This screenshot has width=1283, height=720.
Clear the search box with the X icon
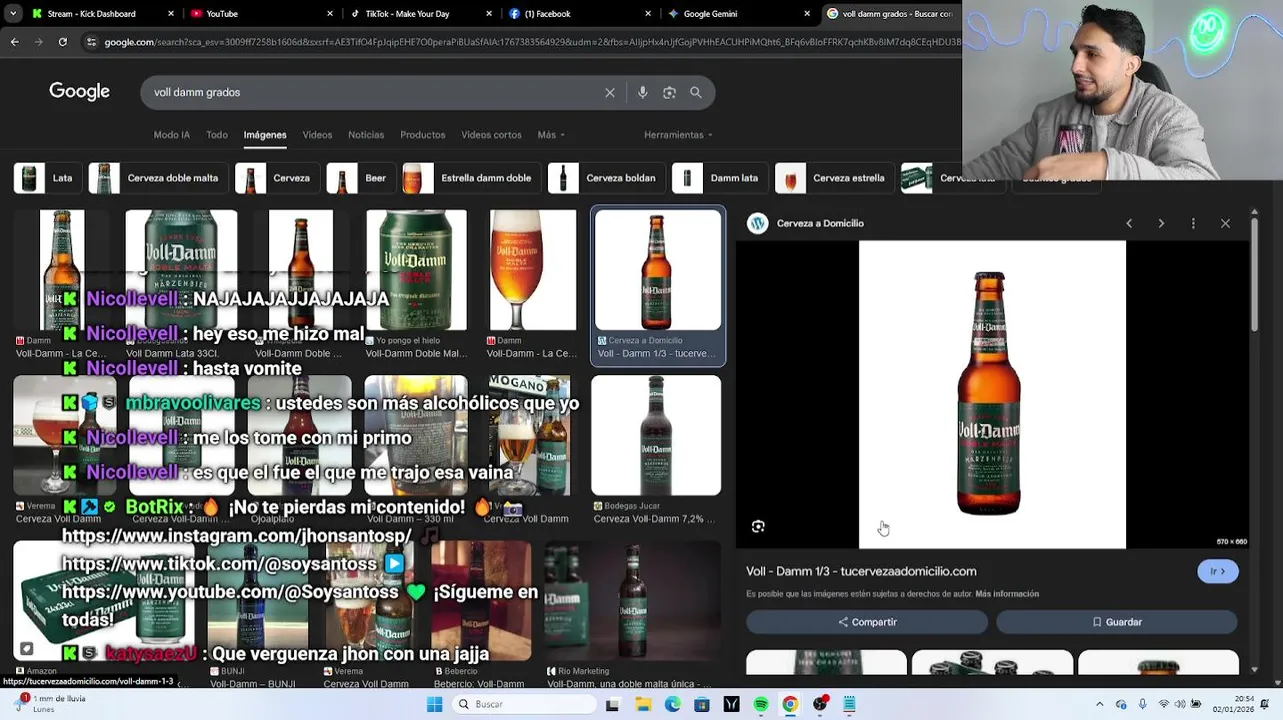tap(610, 92)
